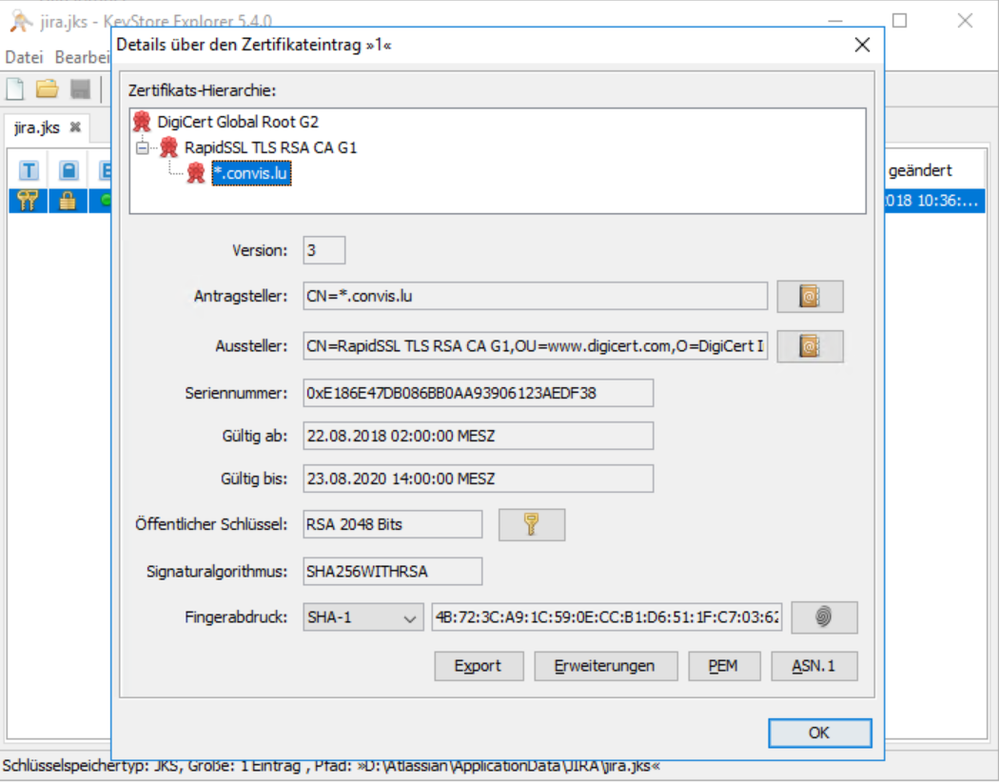Click the Antragsteller field CN=*.convis.lu

(535, 296)
